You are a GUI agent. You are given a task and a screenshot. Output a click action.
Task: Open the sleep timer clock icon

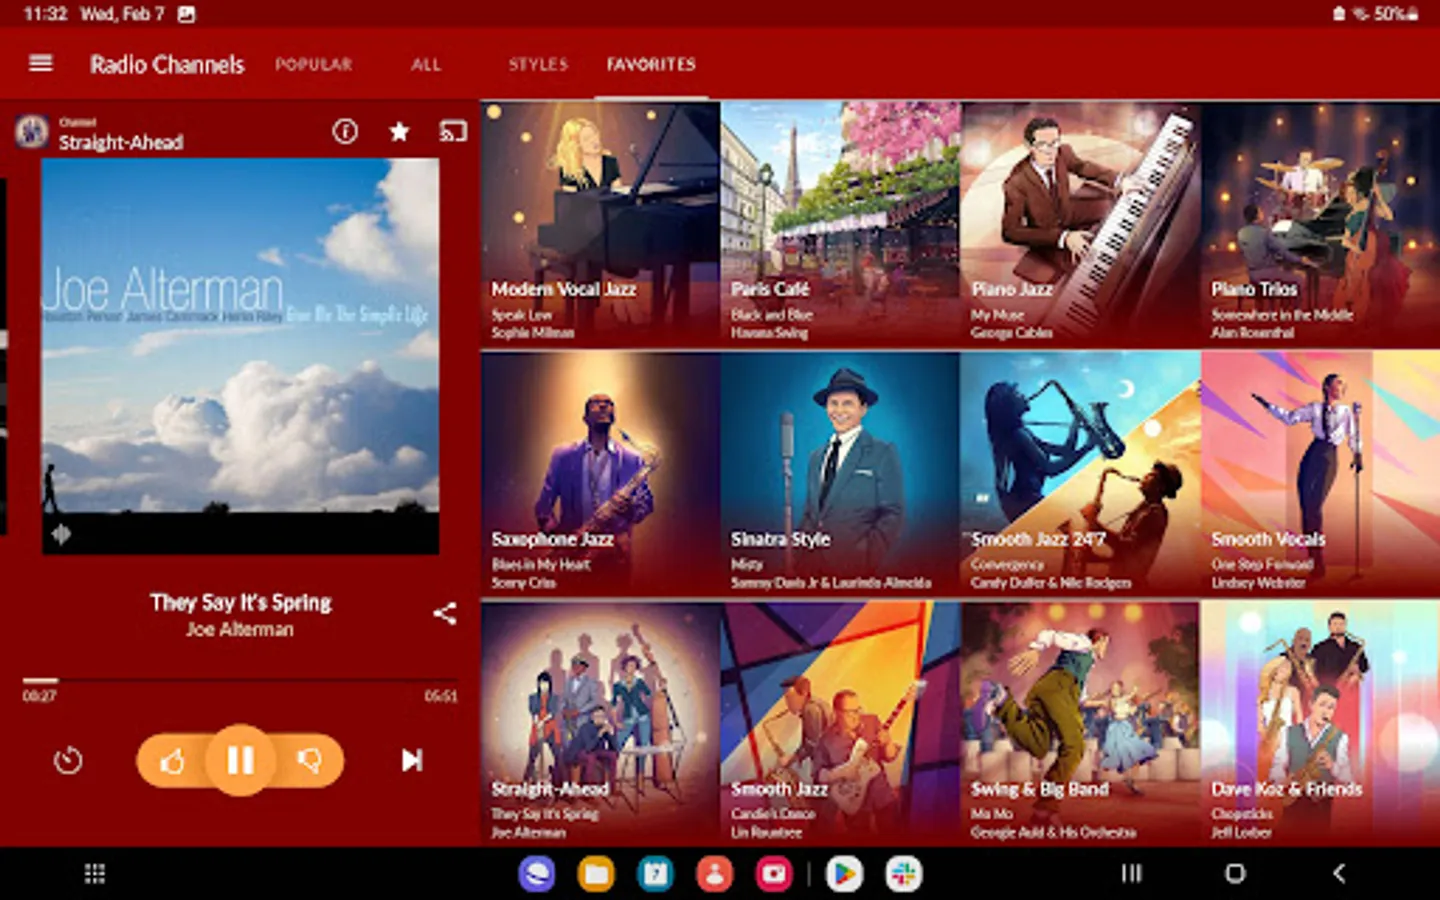click(x=68, y=761)
